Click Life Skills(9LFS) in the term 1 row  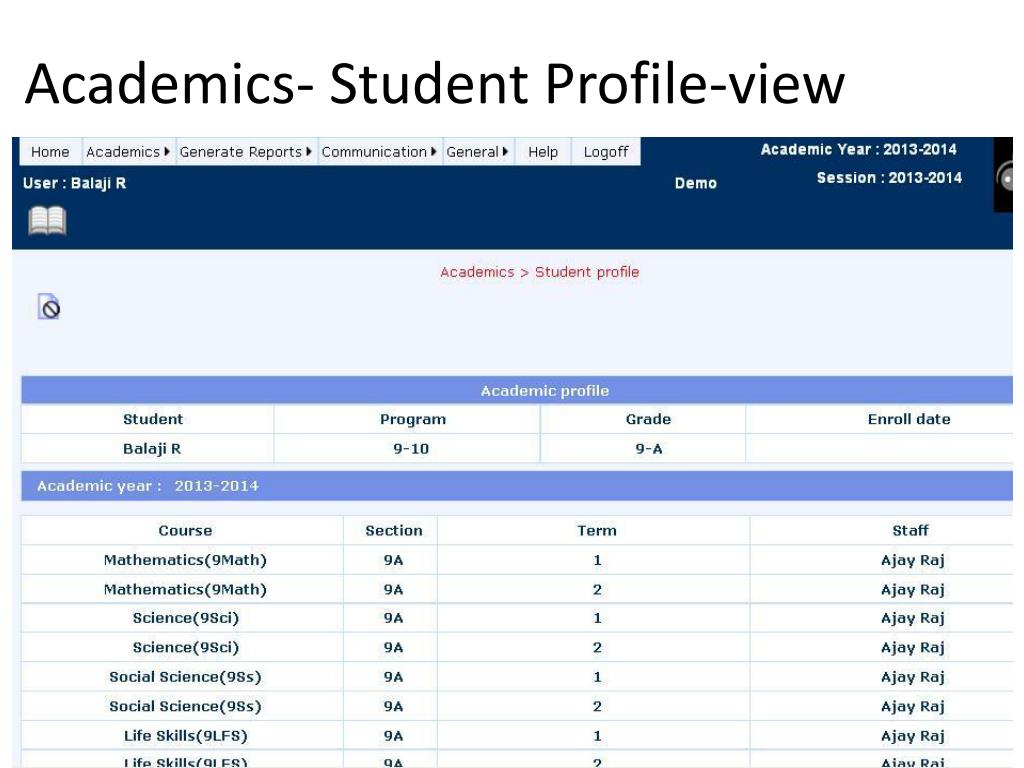tap(185, 735)
